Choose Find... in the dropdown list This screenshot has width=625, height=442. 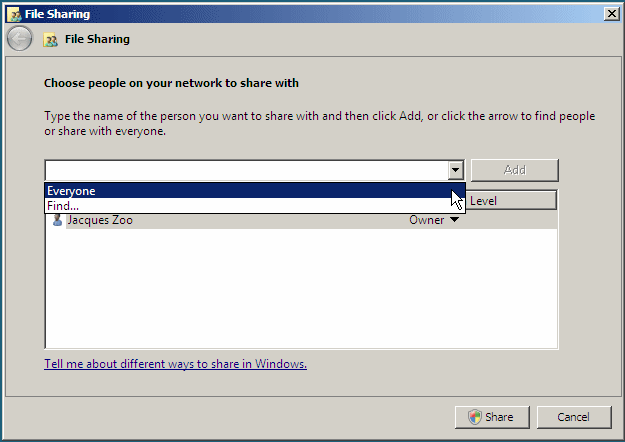[255, 206]
